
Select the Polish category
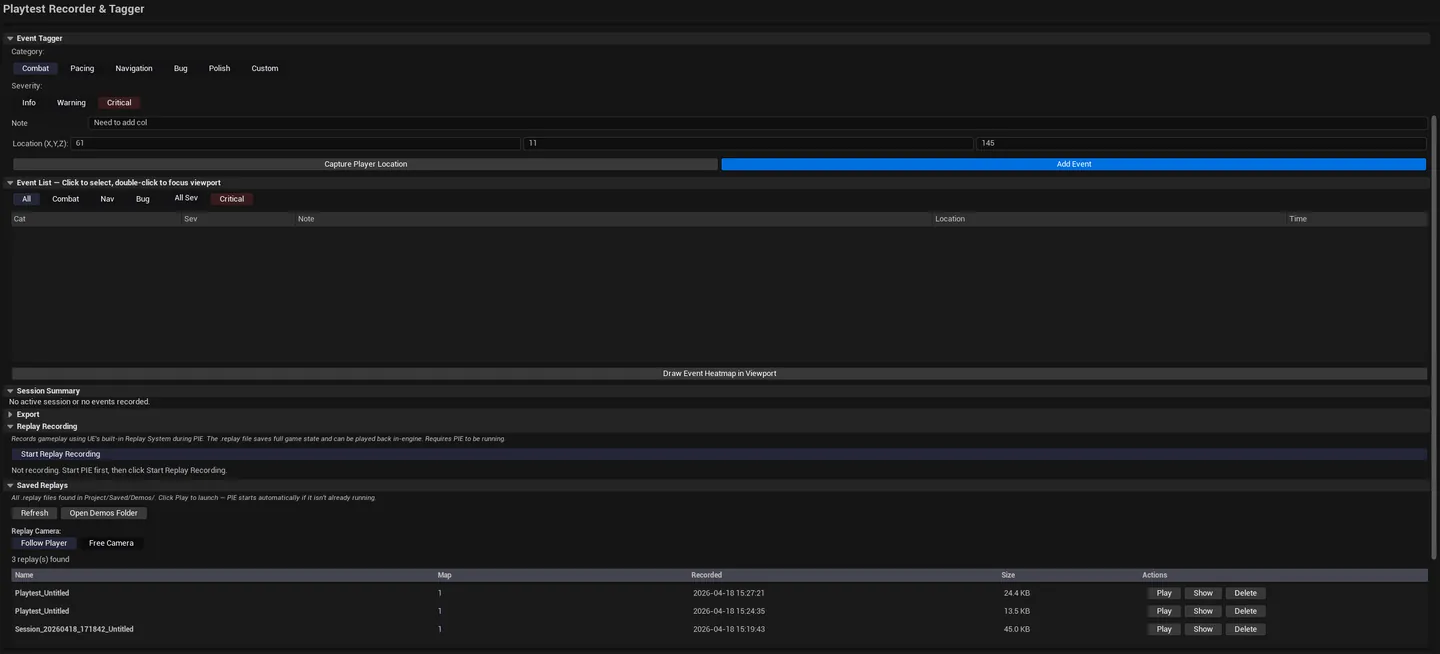coord(219,68)
